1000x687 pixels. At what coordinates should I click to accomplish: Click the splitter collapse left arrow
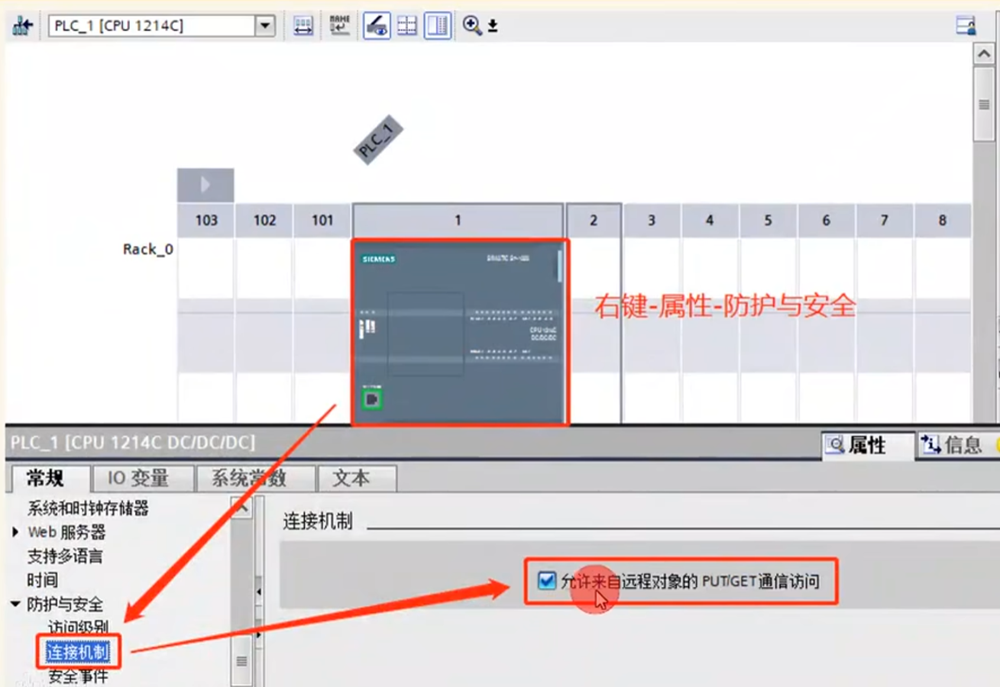[258, 592]
